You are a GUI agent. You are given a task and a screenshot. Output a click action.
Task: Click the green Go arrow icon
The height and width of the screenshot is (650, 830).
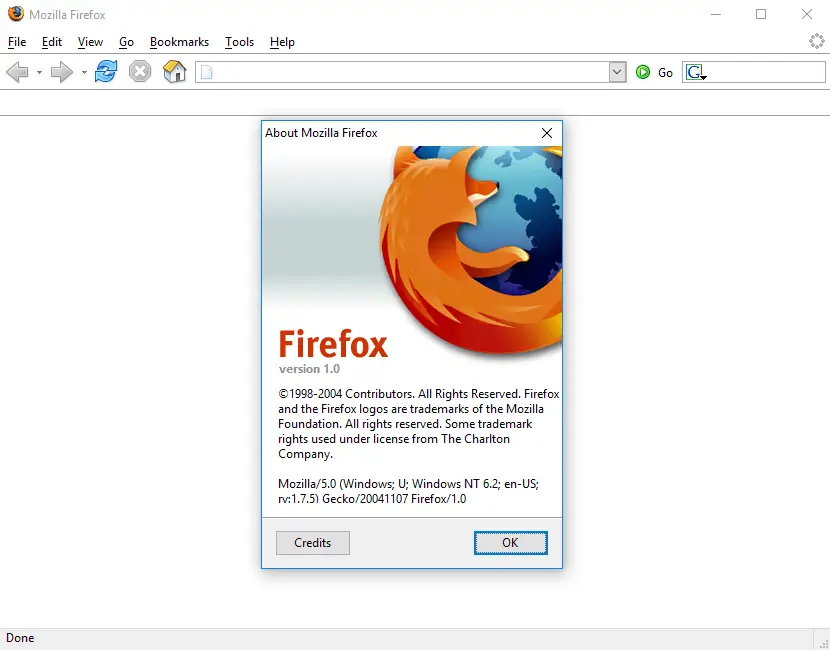641,72
